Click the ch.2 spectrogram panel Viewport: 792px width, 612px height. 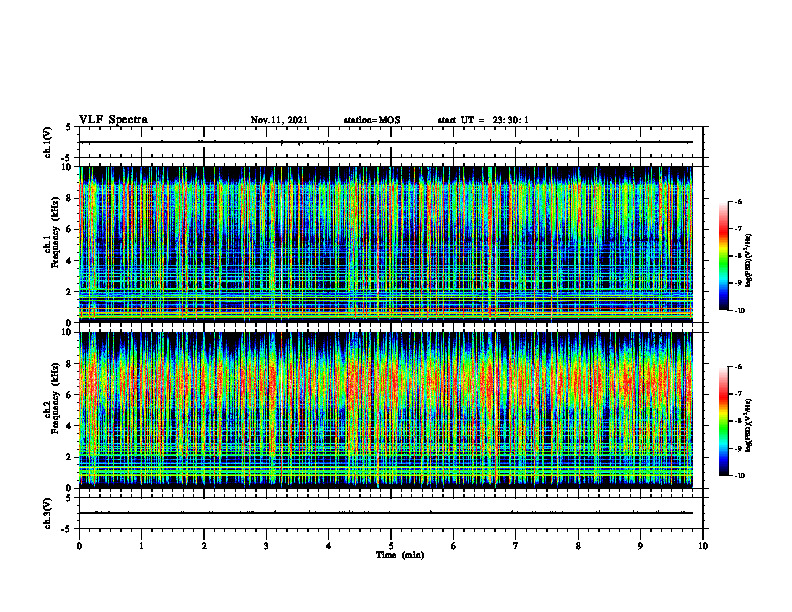click(385, 410)
